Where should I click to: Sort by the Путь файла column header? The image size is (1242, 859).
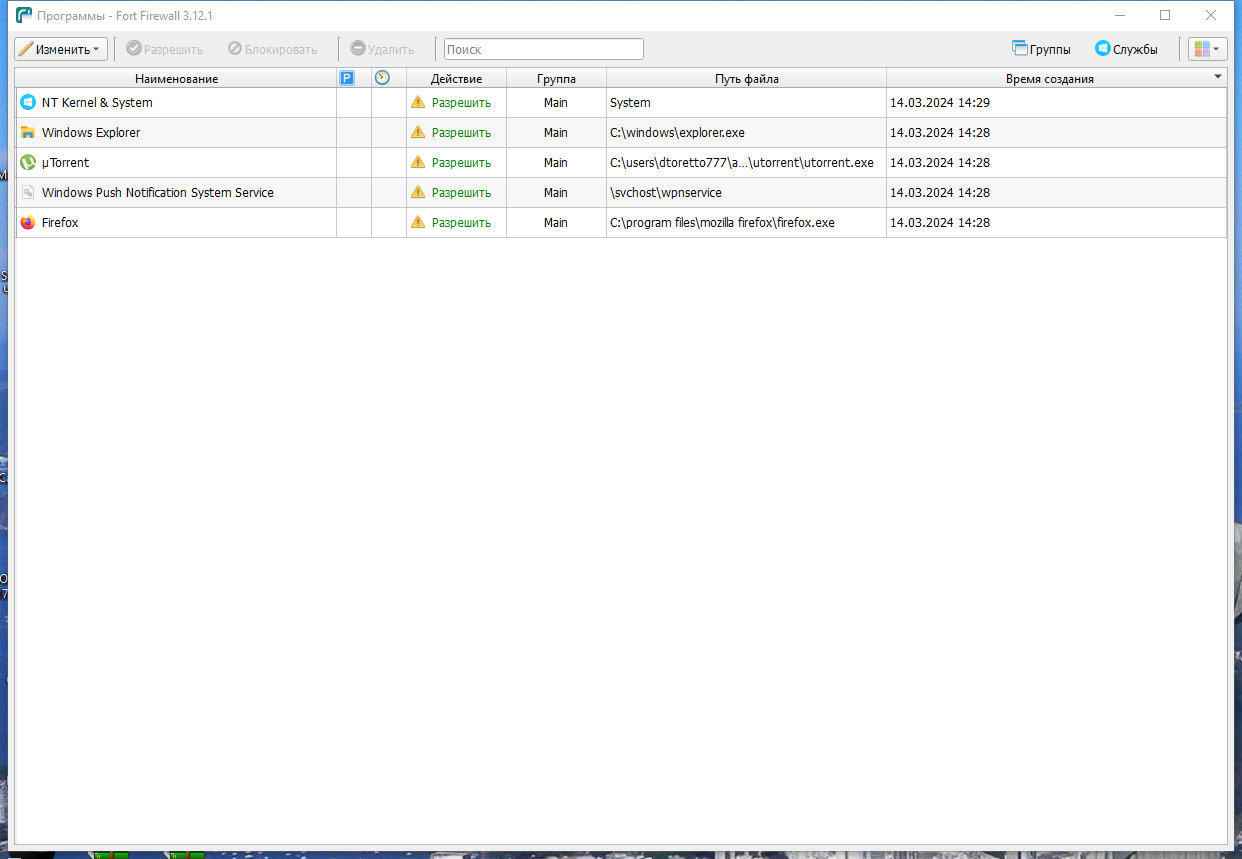[746, 78]
